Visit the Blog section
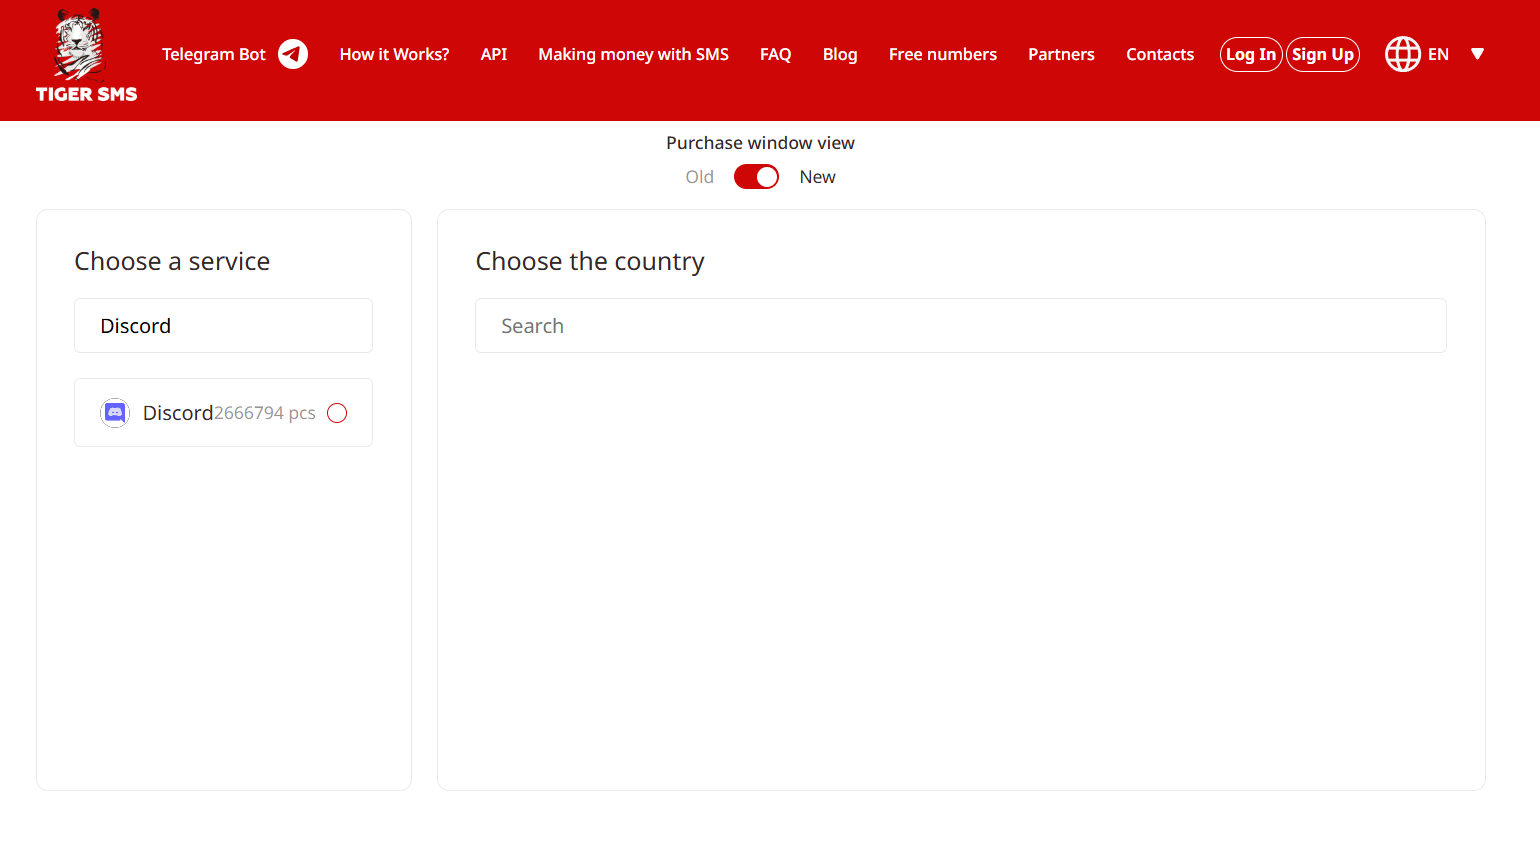The image size is (1540, 845). point(840,54)
